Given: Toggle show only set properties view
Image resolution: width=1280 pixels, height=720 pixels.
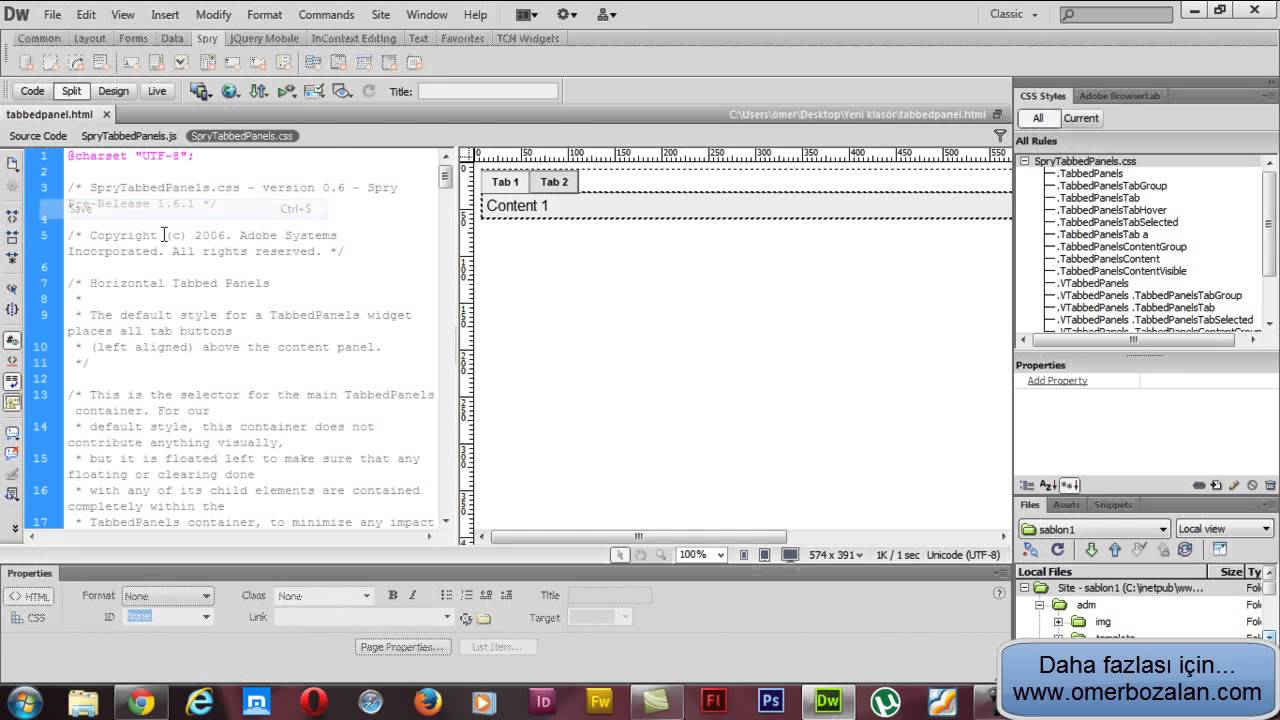Looking at the screenshot, I should click(x=1069, y=485).
